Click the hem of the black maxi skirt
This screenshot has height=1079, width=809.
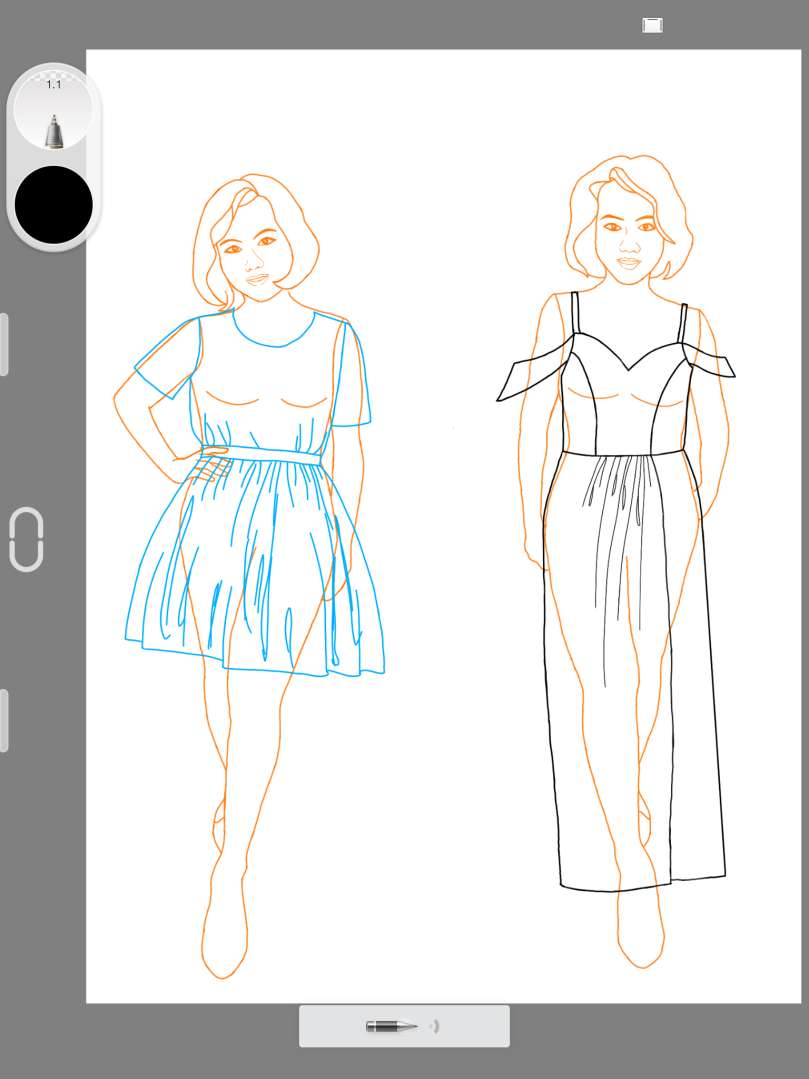click(x=643, y=884)
